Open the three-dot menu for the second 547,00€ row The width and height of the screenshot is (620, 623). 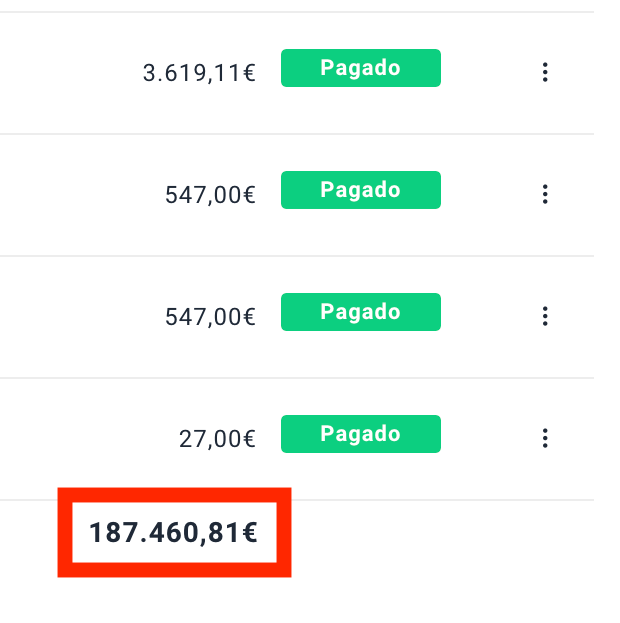(x=545, y=316)
